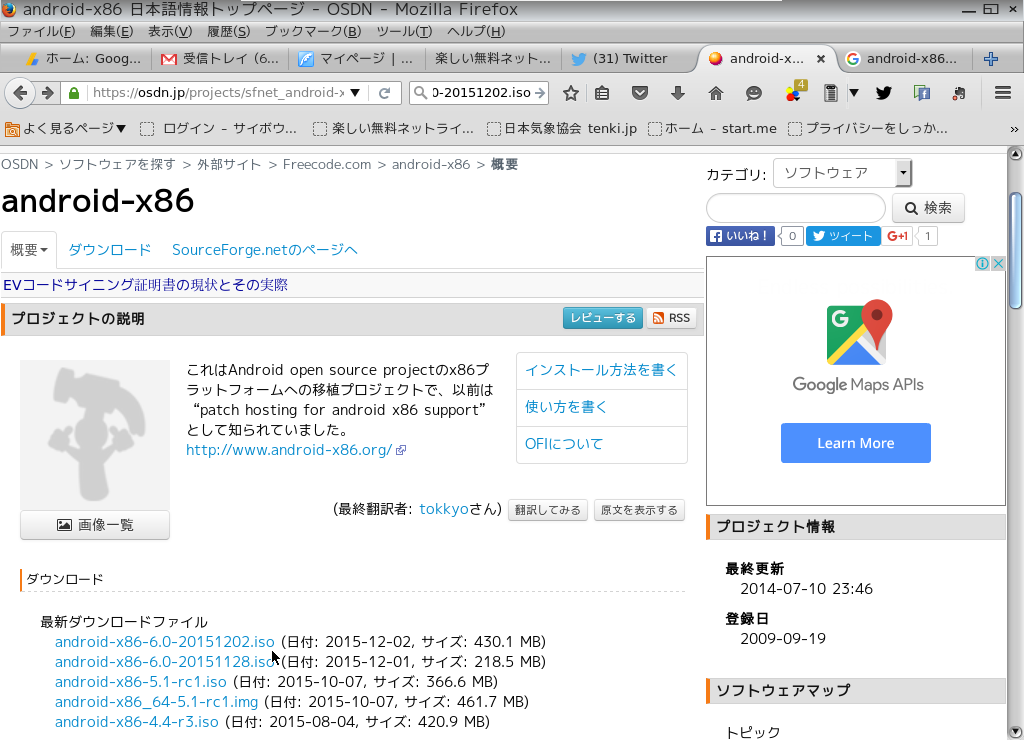Image resolution: width=1024 pixels, height=740 pixels.
Task: Expand the よく見るページ bookmarks folder
Action: [65, 129]
